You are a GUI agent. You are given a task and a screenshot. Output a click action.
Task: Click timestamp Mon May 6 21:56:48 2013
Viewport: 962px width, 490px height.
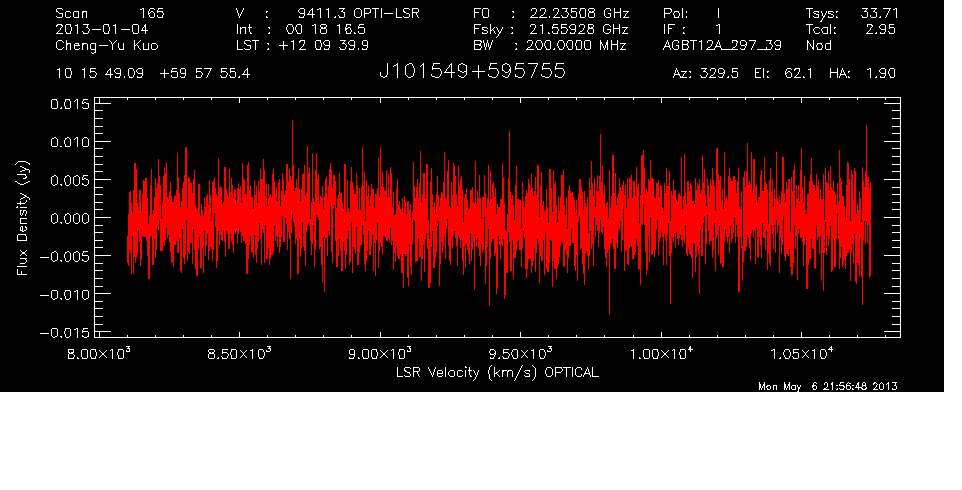click(x=828, y=386)
